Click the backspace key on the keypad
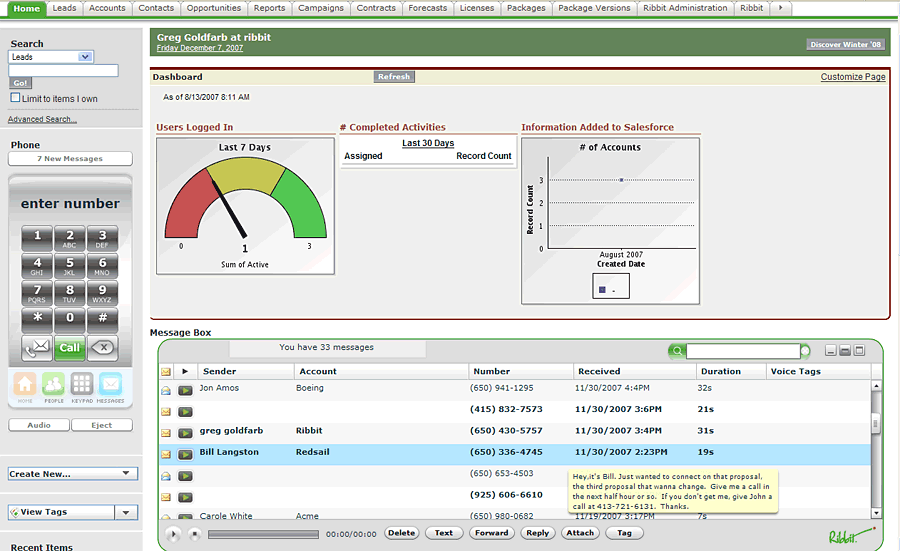 [103, 348]
